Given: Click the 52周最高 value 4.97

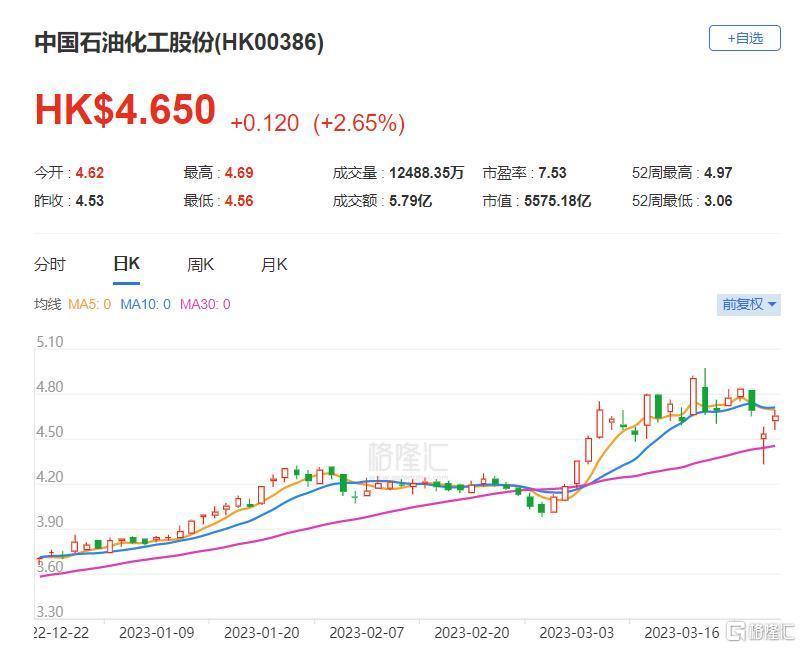Looking at the screenshot, I should pos(718,173).
